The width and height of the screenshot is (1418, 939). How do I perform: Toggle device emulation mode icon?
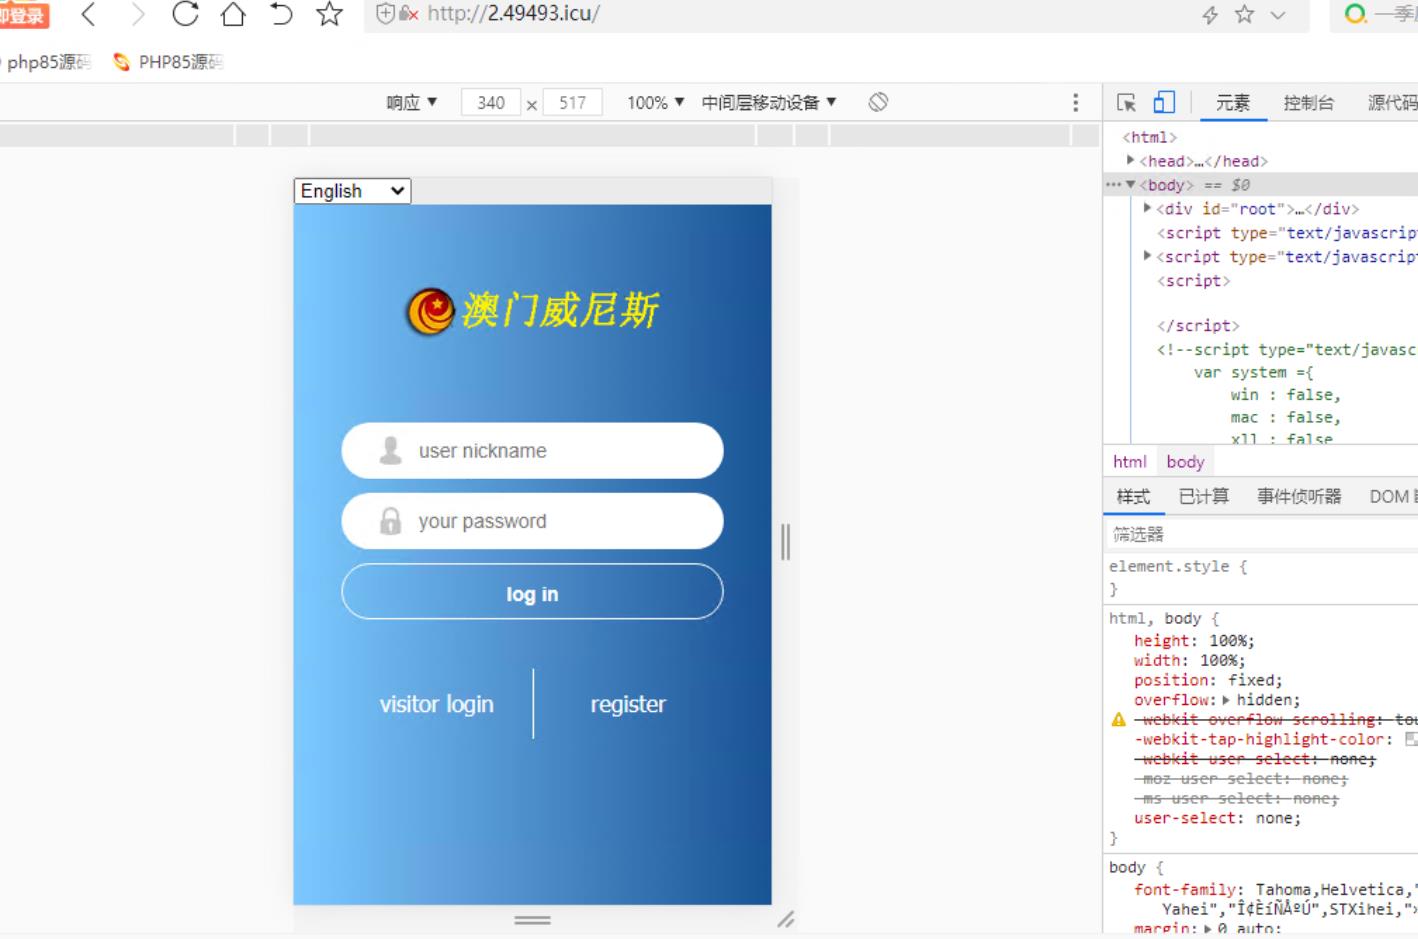[1164, 102]
